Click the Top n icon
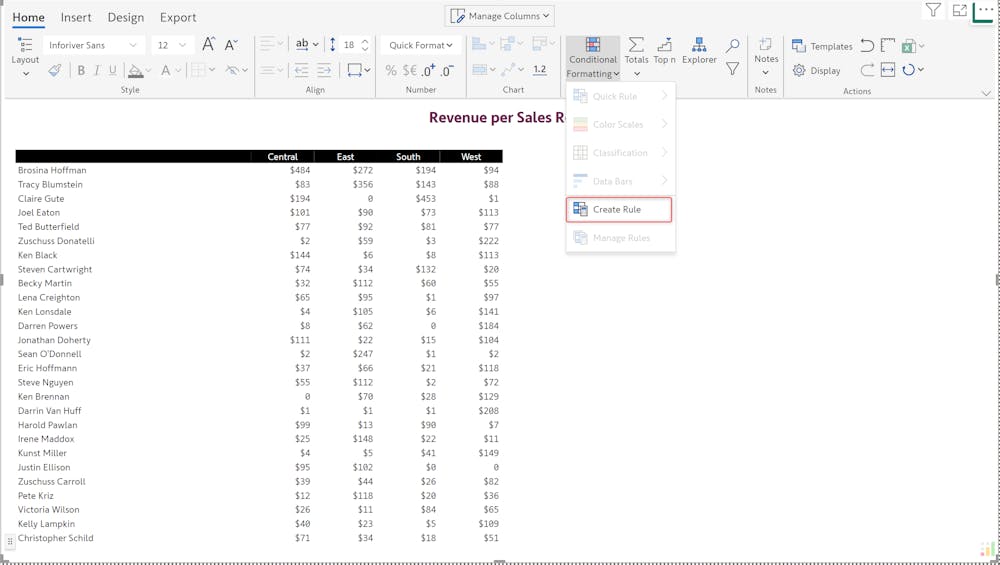 [x=665, y=44]
